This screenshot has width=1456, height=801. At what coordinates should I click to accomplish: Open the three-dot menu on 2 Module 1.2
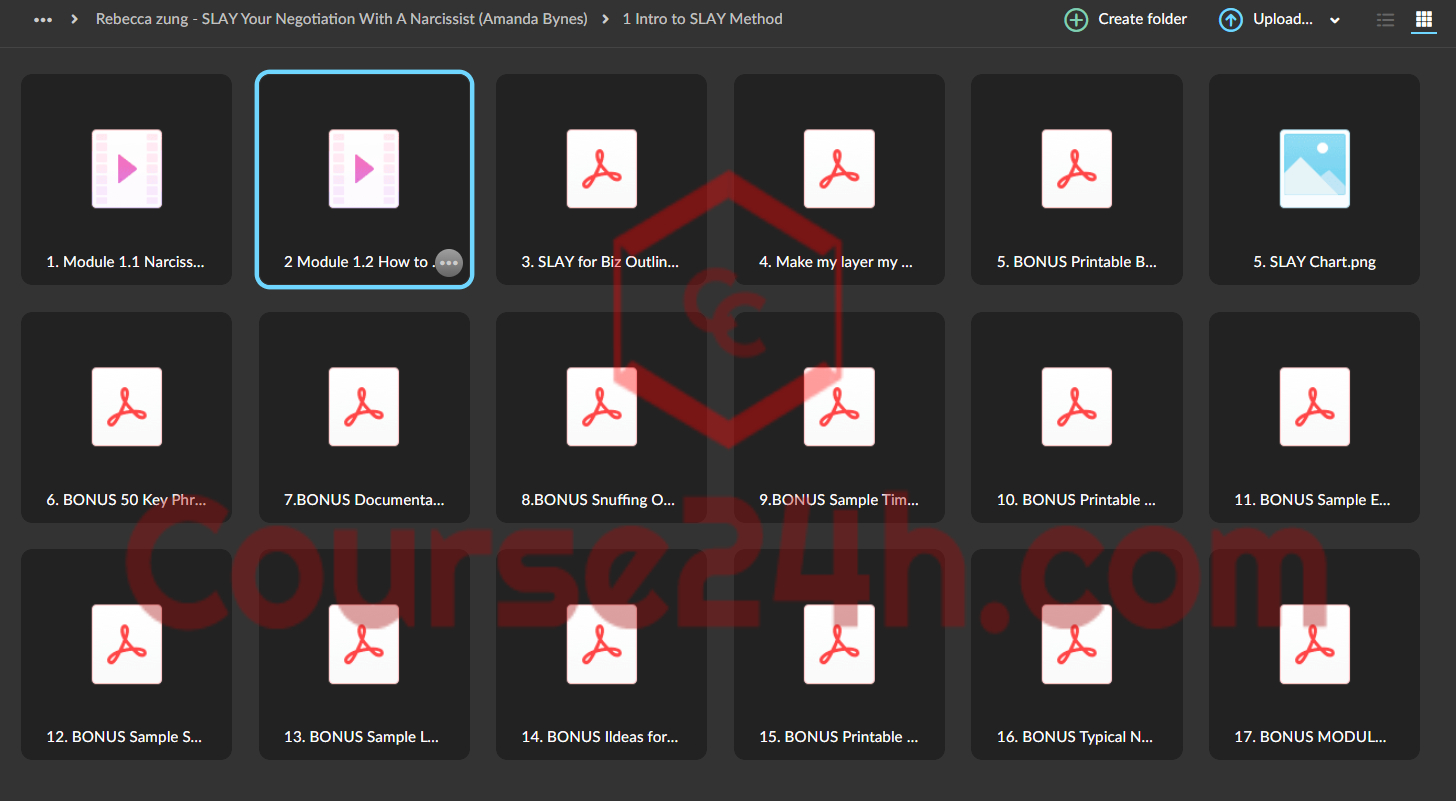pyautogui.click(x=449, y=262)
